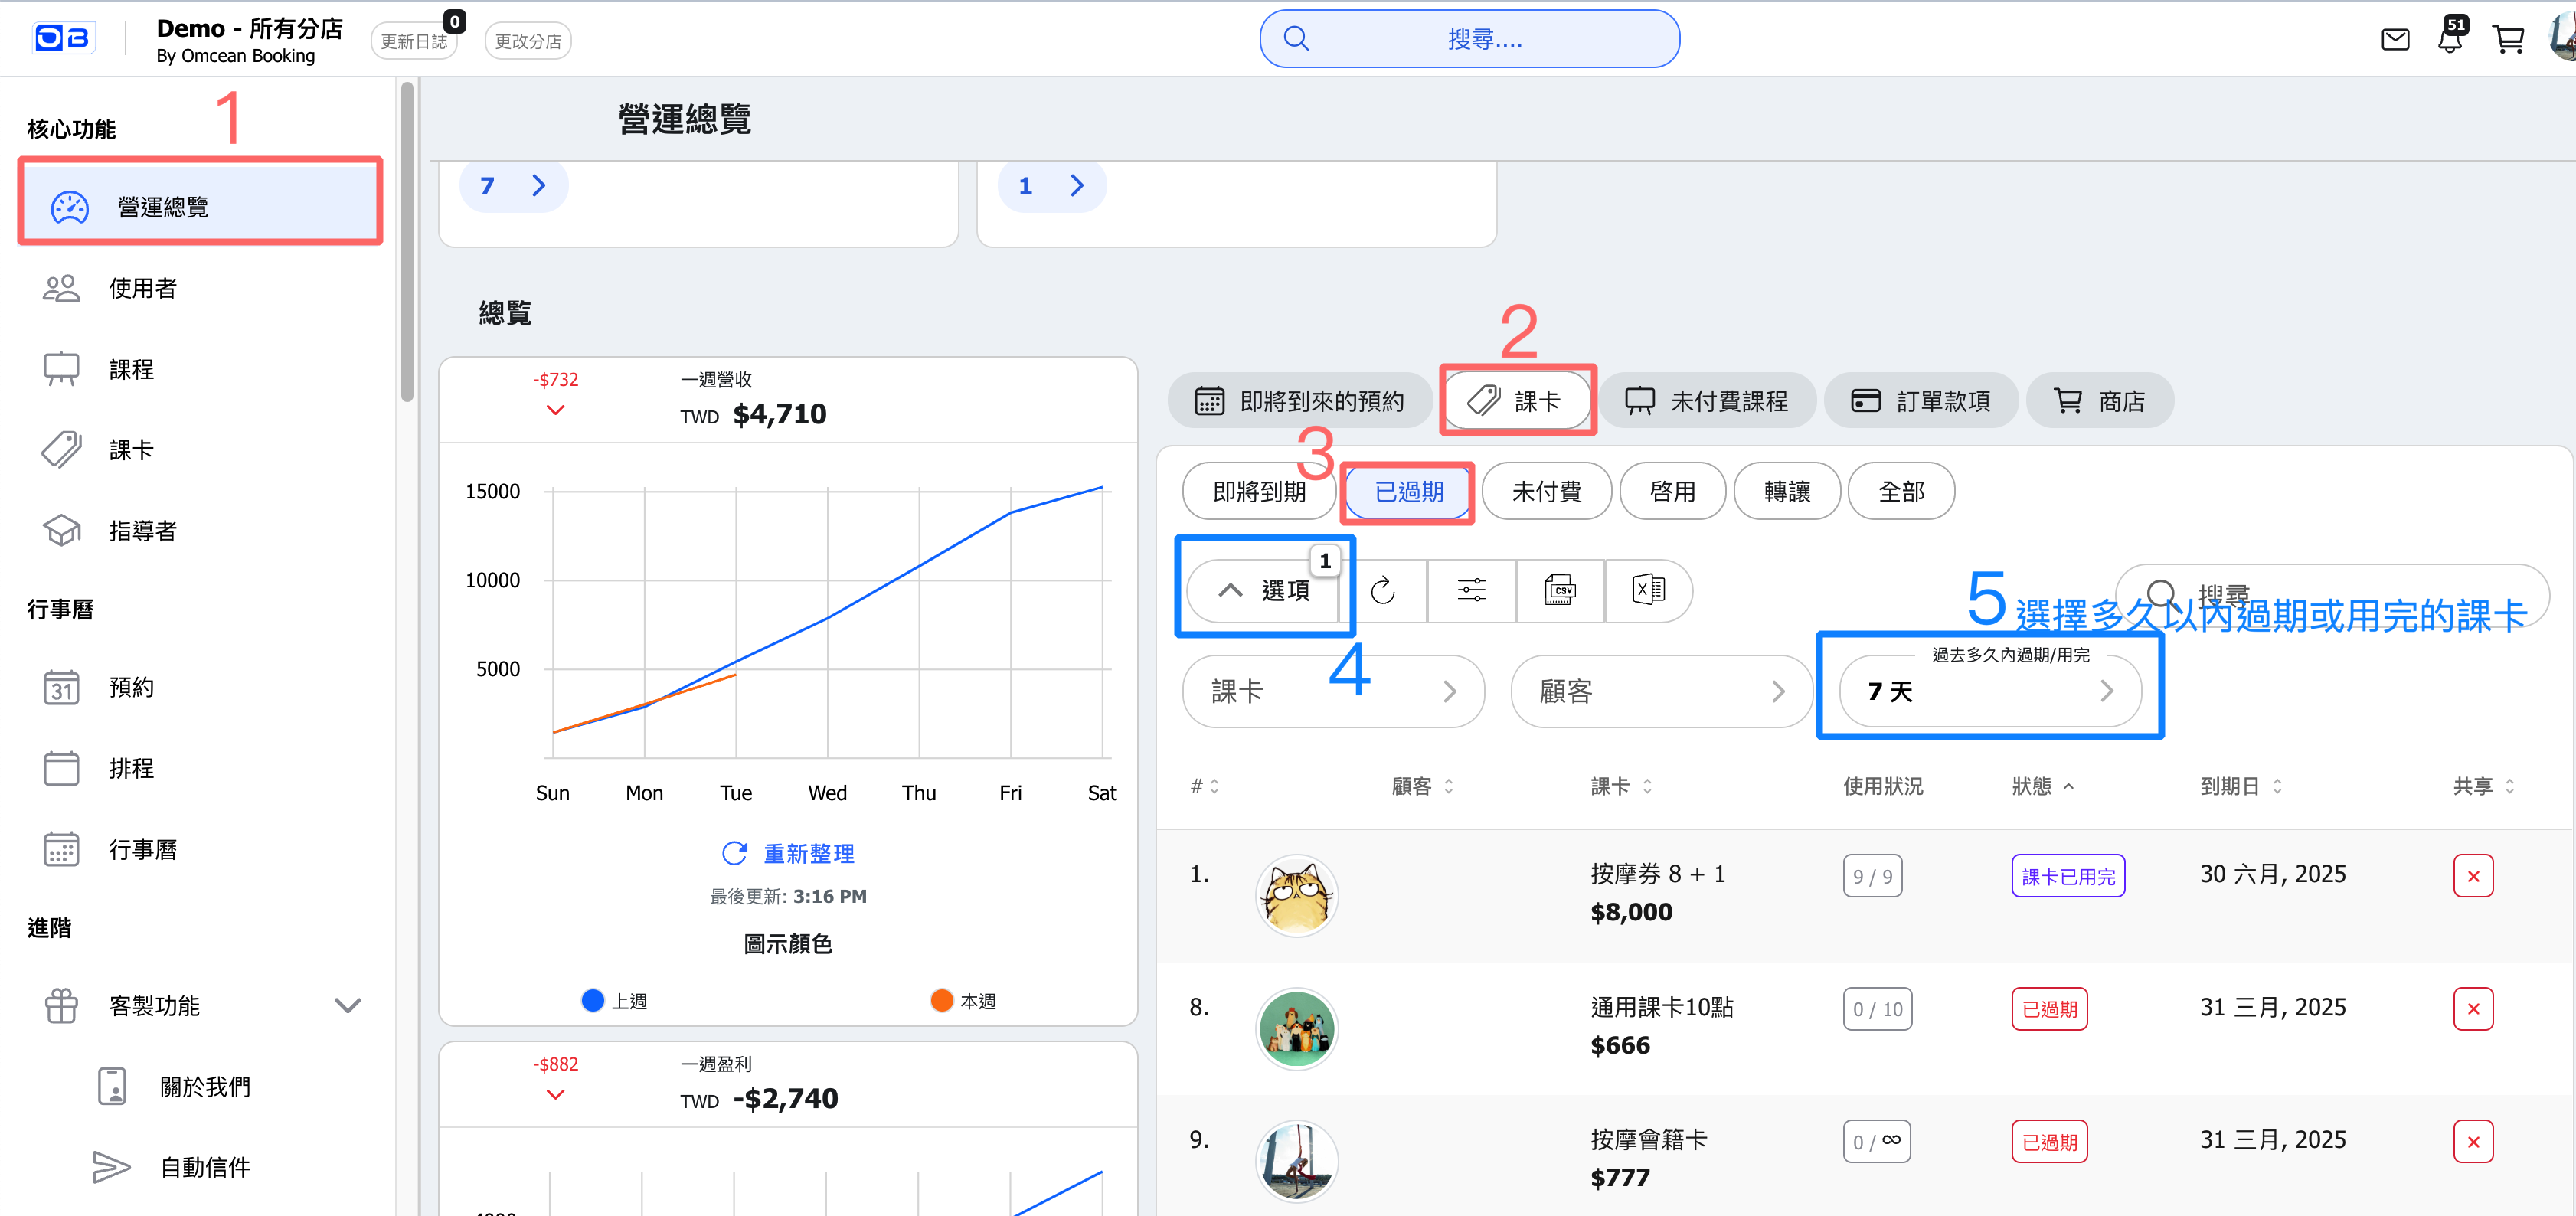Export list using the CSV icon
2576x1216 pixels.
(x=1559, y=590)
